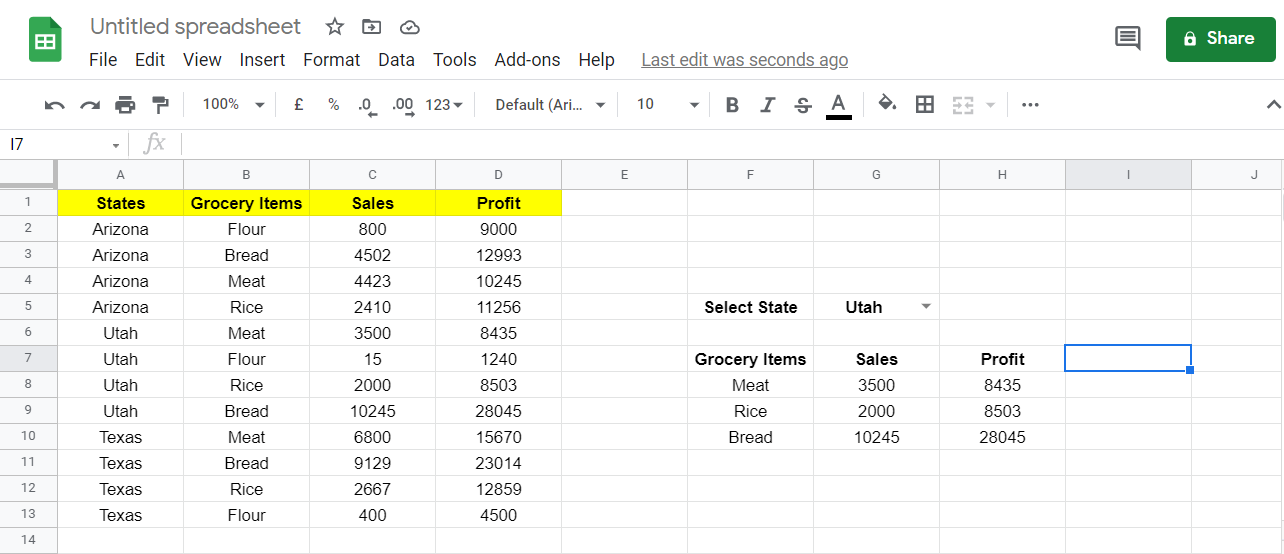Image resolution: width=1284 pixels, height=554 pixels.
Task: Open comment history icon
Action: point(1127,38)
